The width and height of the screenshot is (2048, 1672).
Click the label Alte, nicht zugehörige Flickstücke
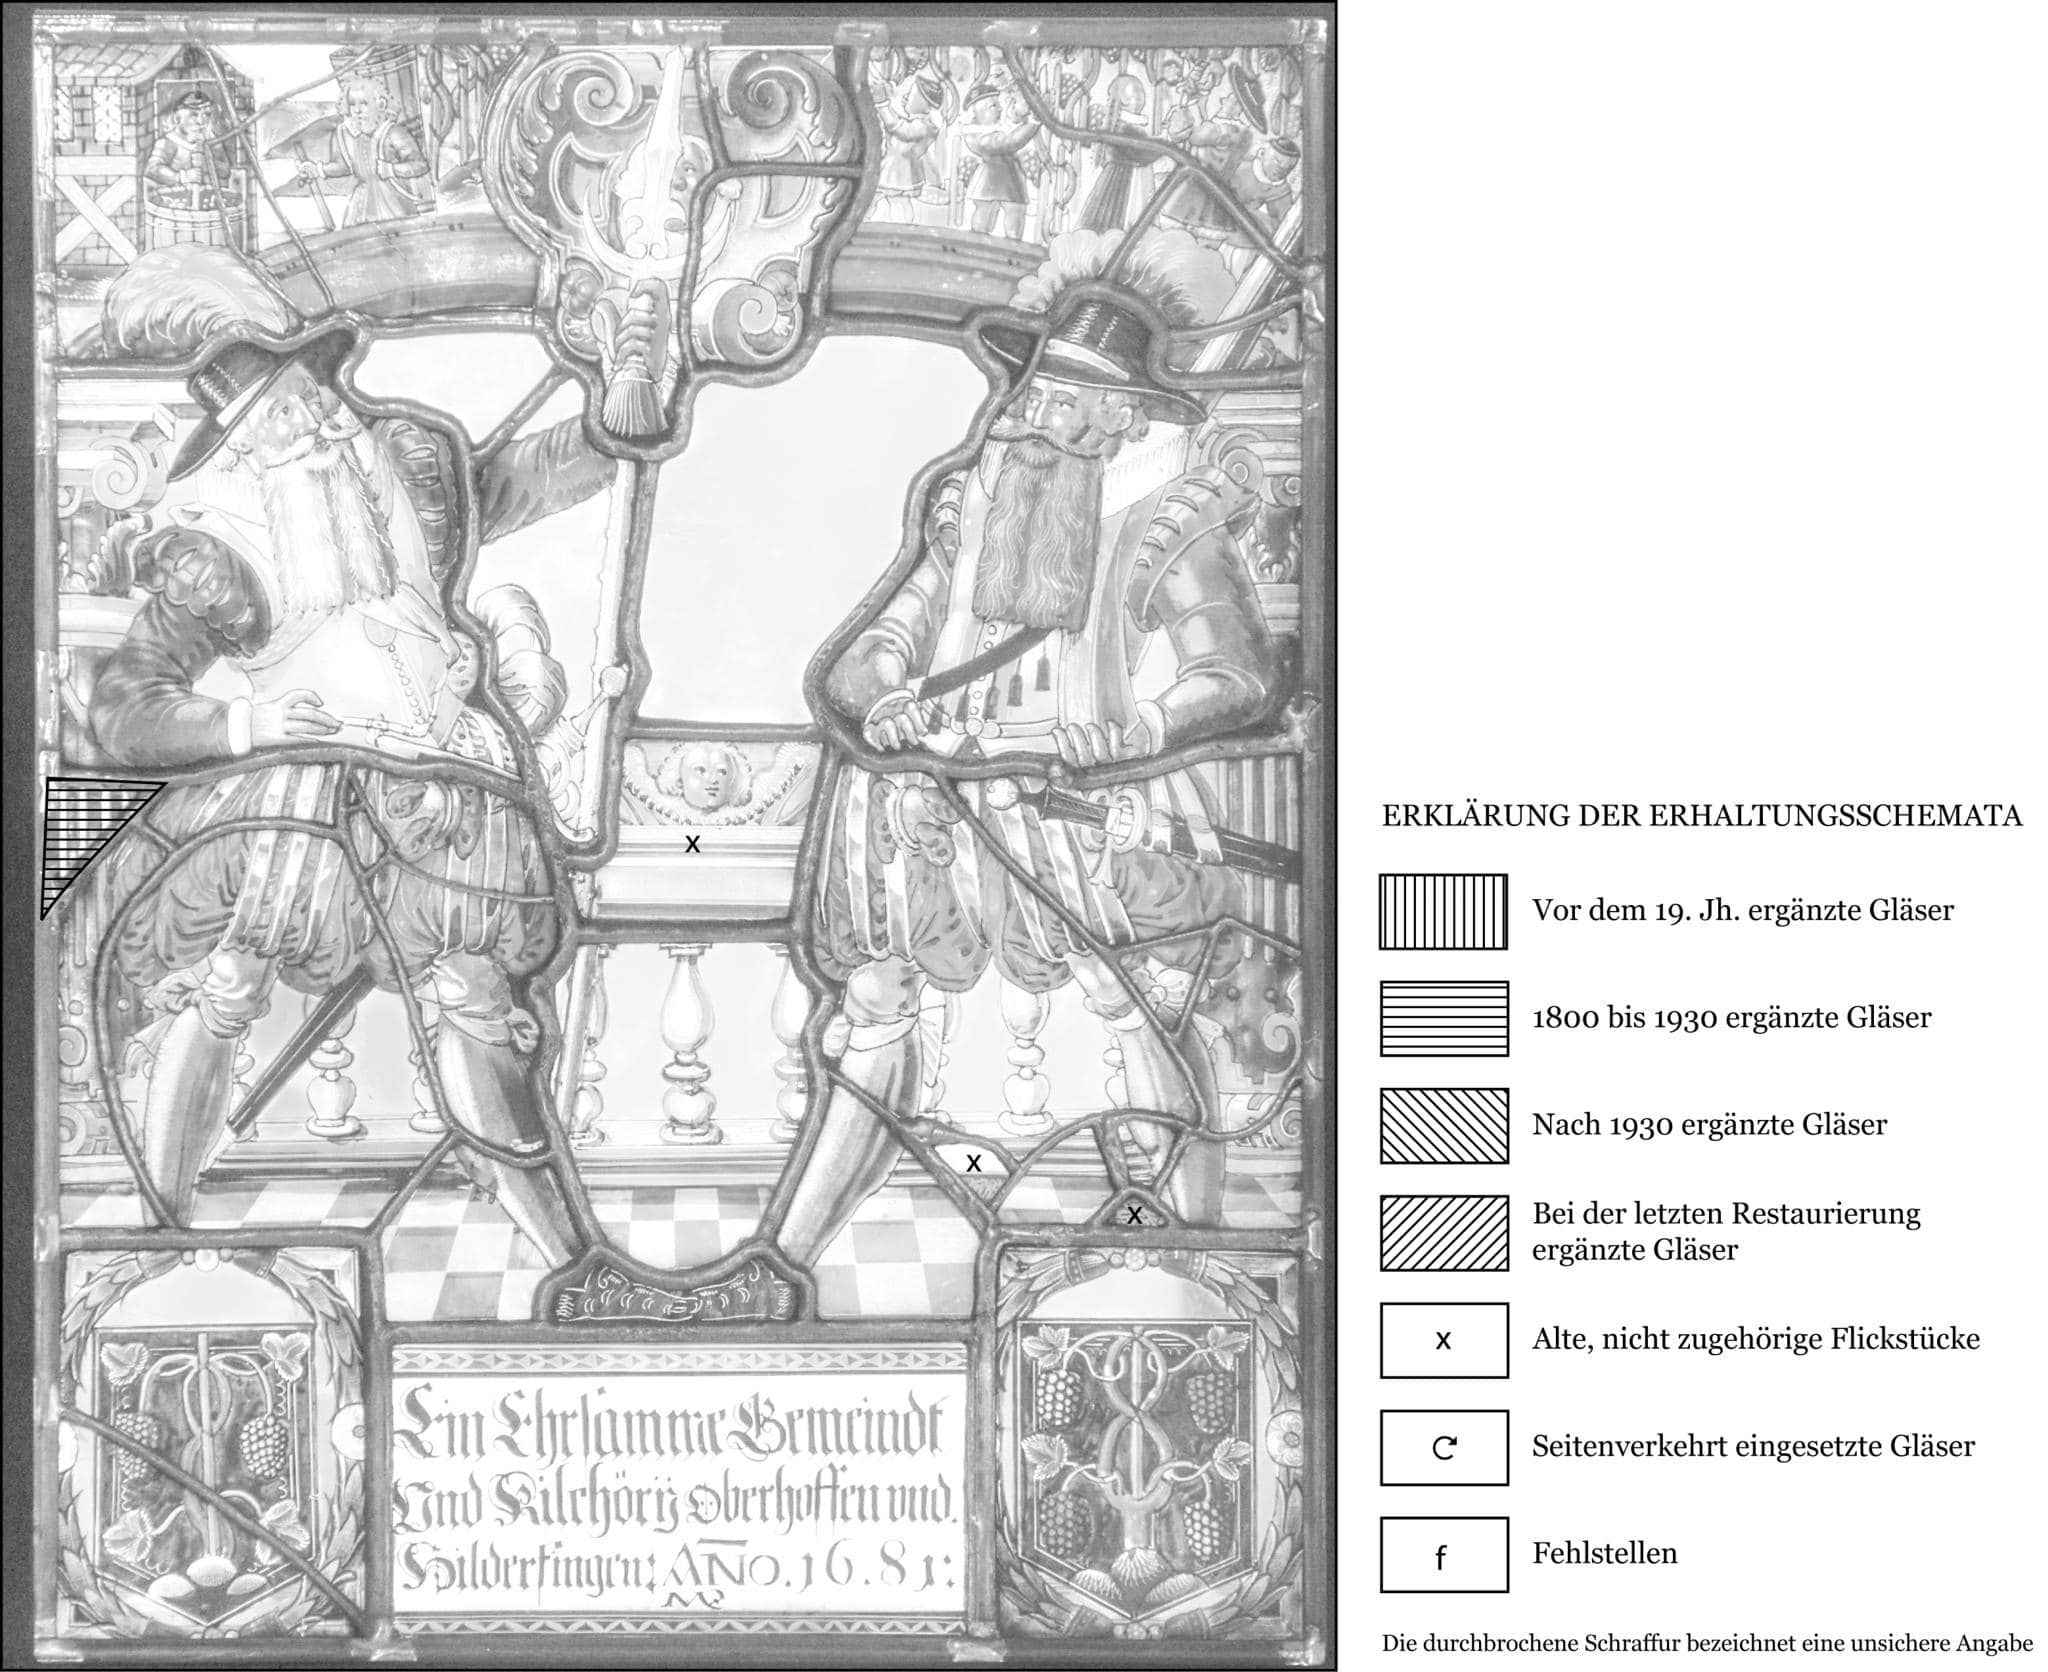(1755, 1339)
